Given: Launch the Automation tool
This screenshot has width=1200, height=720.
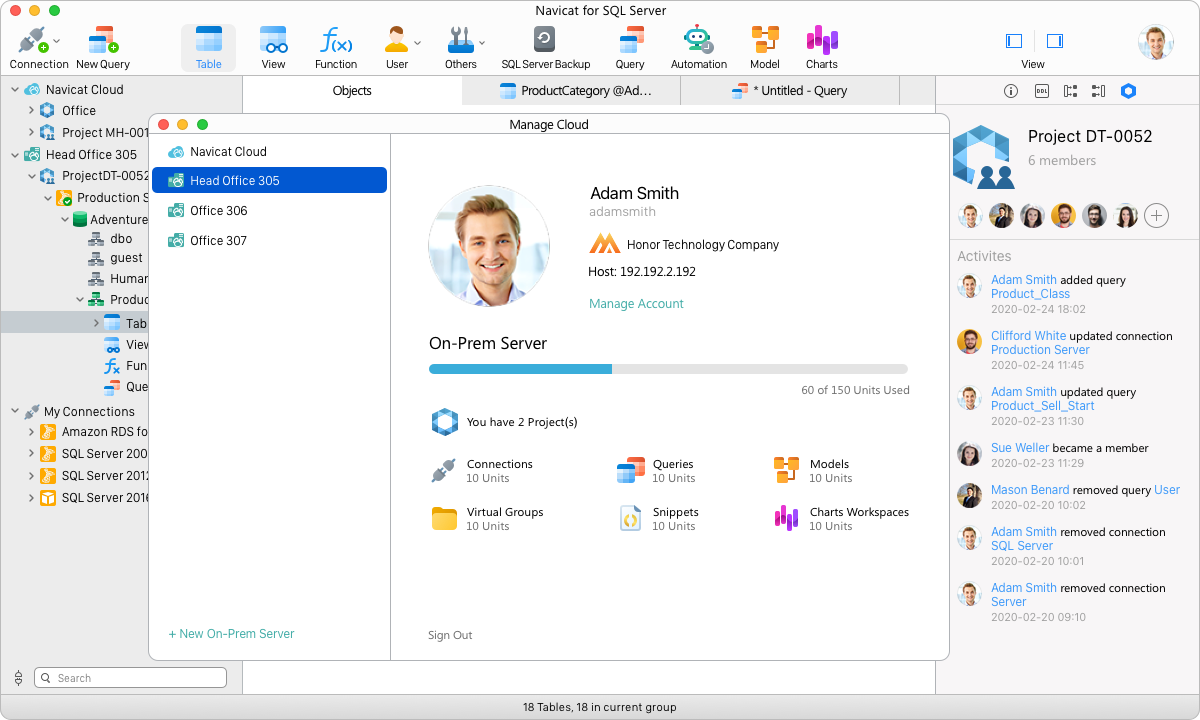Looking at the screenshot, I should click(698, 45).
